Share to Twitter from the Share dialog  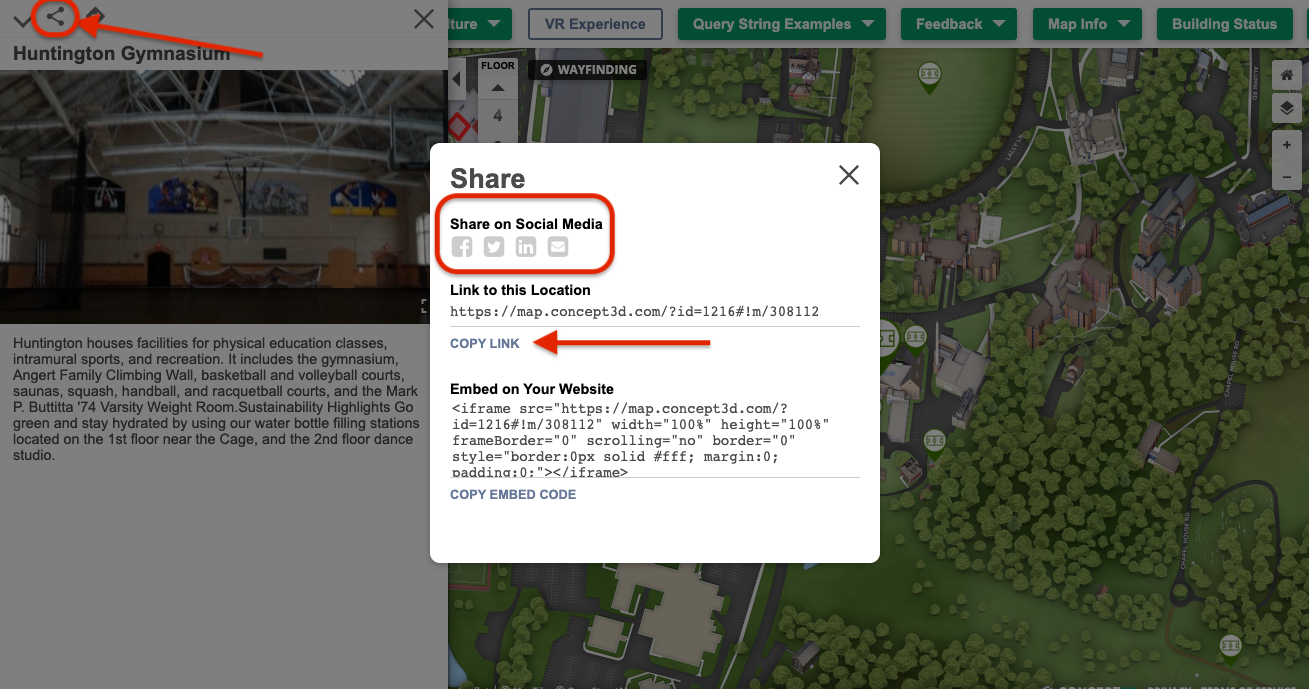494,246
